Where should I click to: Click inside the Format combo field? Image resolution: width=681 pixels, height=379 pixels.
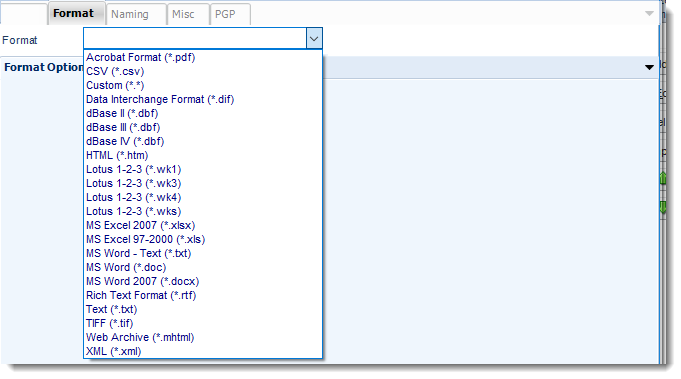(195, 39)
